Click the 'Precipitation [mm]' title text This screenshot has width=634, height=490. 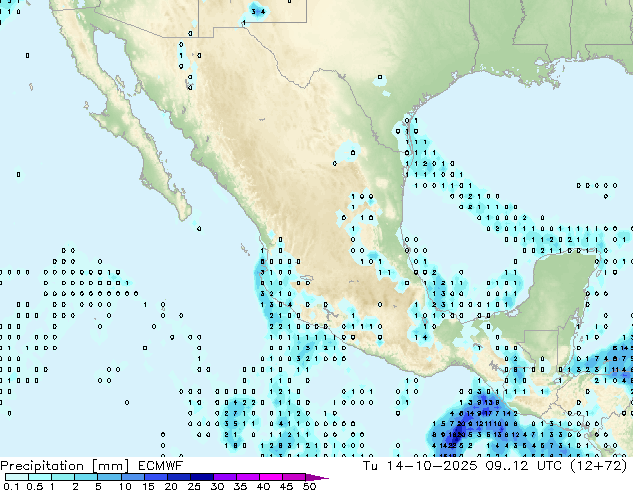click(x=65, y=466)
